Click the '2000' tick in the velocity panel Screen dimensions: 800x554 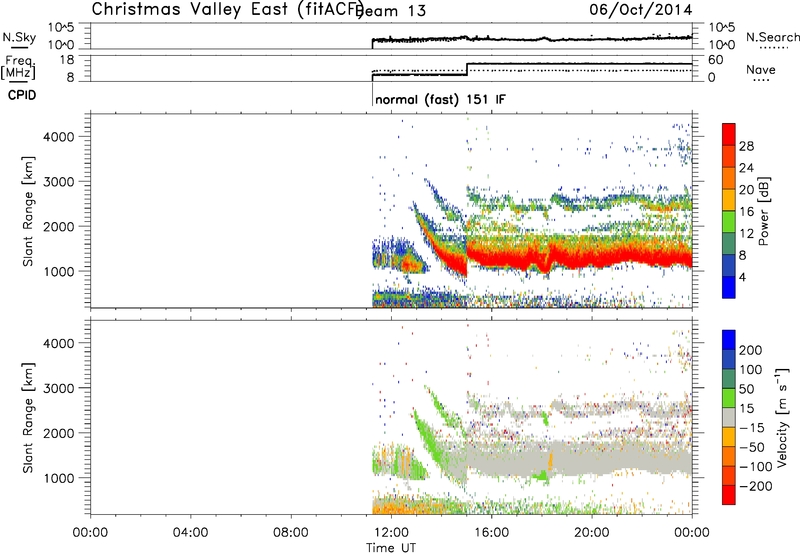click(x=59, y=433)
